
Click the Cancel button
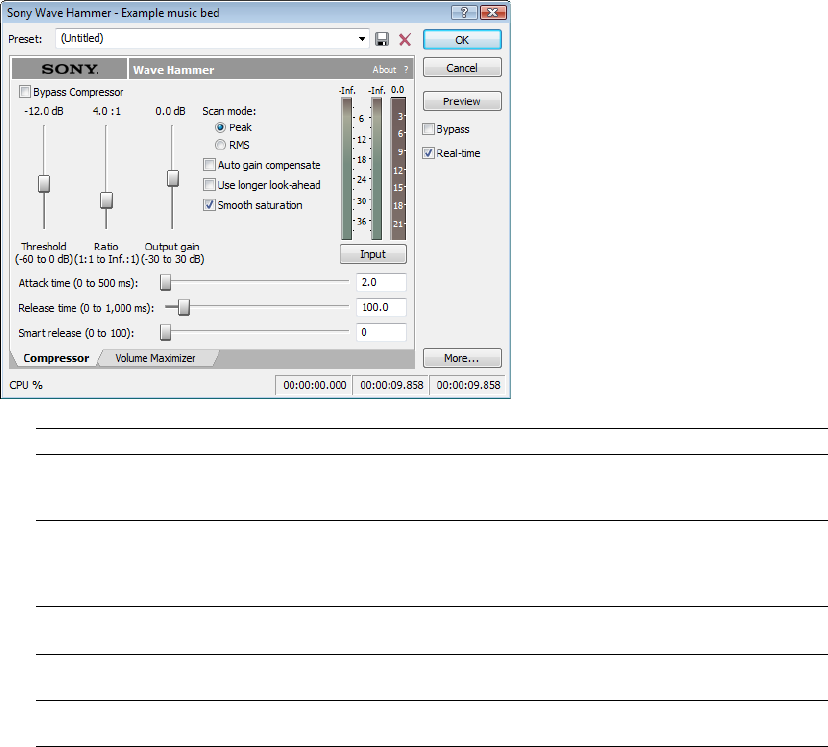(462, 68)
